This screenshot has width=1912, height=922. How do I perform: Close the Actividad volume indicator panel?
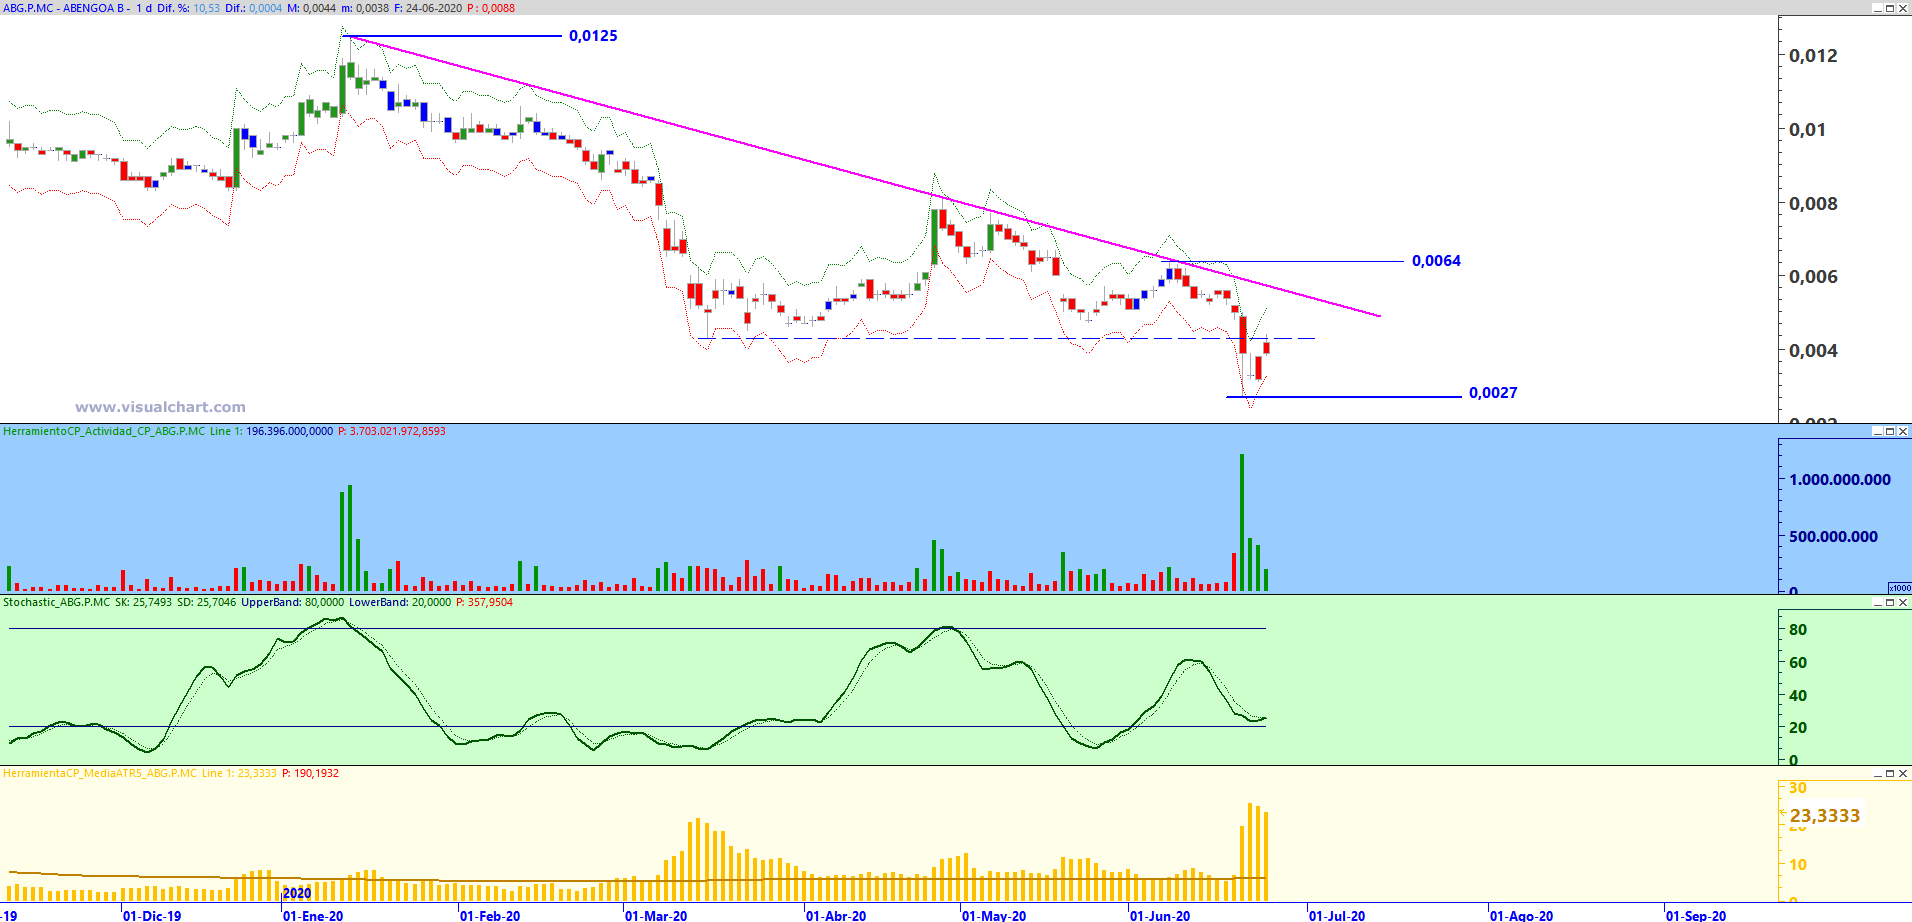[x=1903, y=432]
